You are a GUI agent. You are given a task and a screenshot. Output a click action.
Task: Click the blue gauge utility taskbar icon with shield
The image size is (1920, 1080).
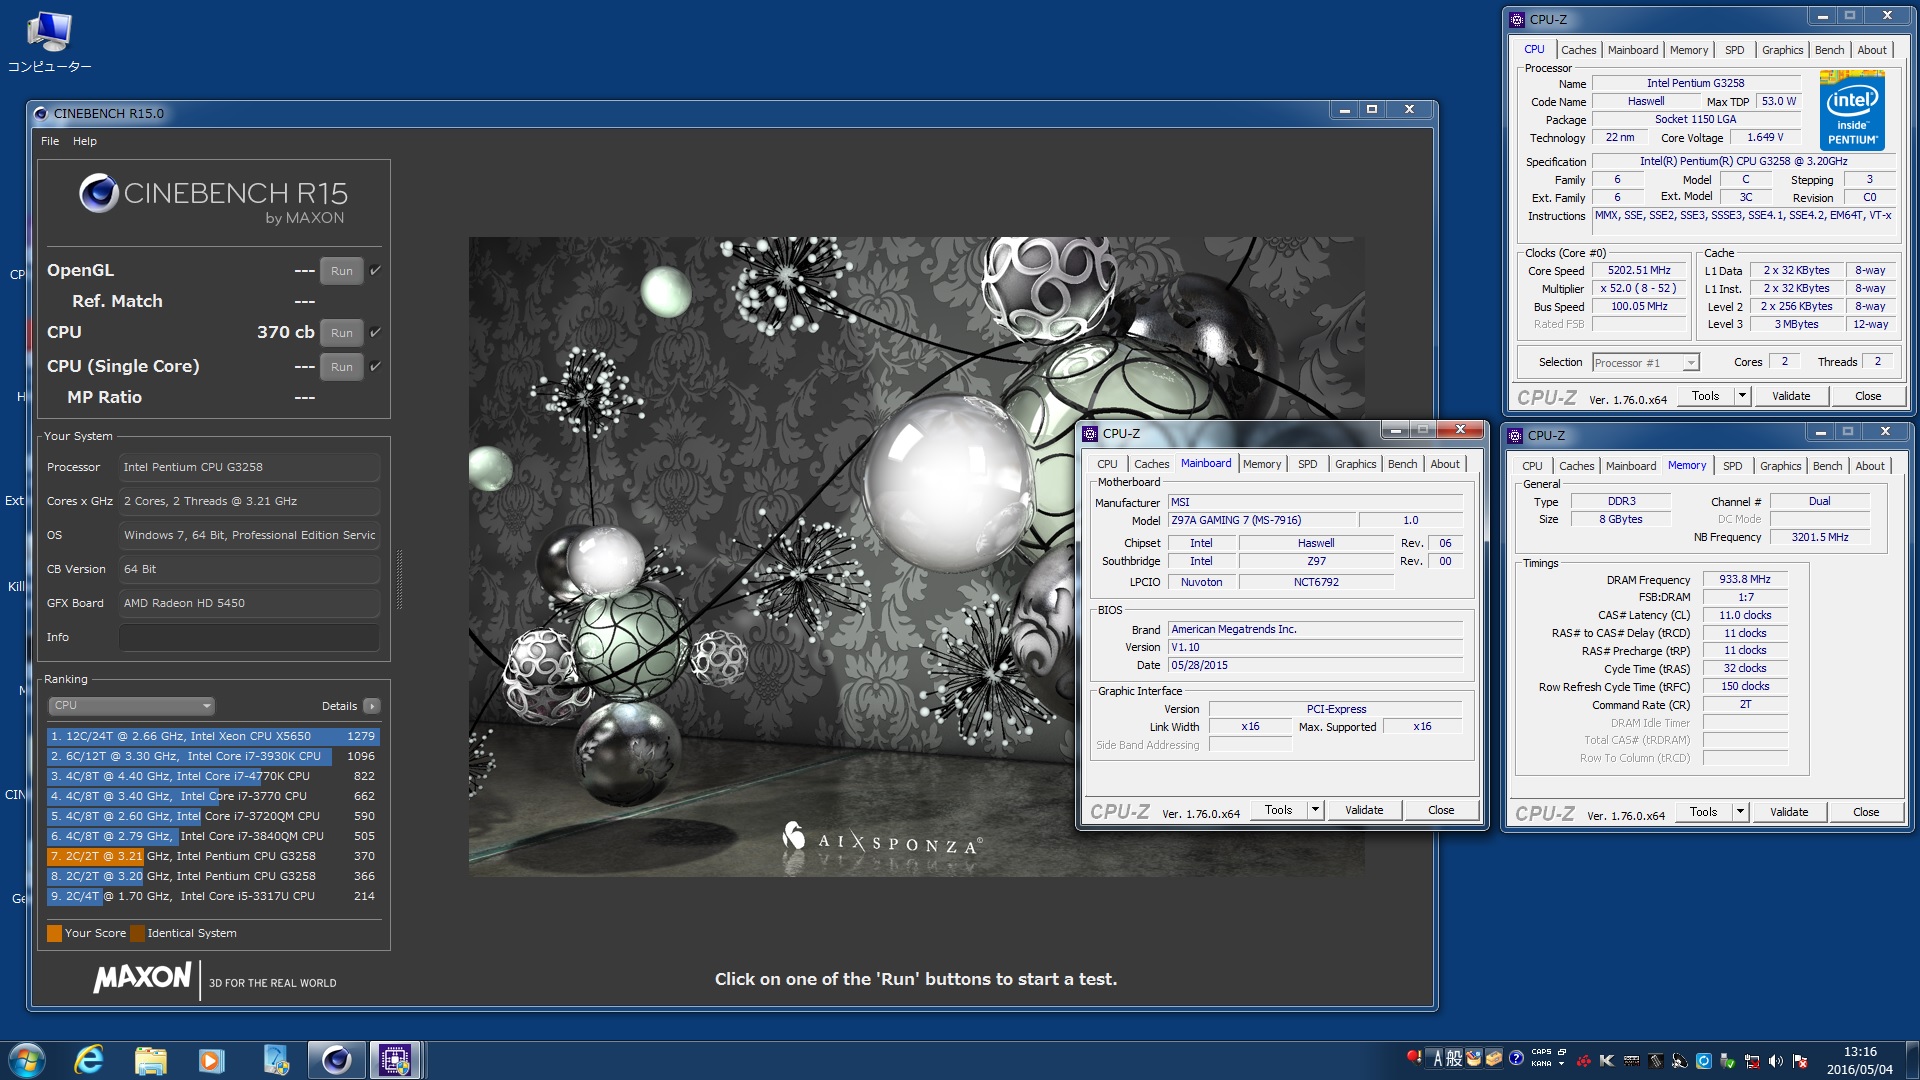(x=275, y=1060)
